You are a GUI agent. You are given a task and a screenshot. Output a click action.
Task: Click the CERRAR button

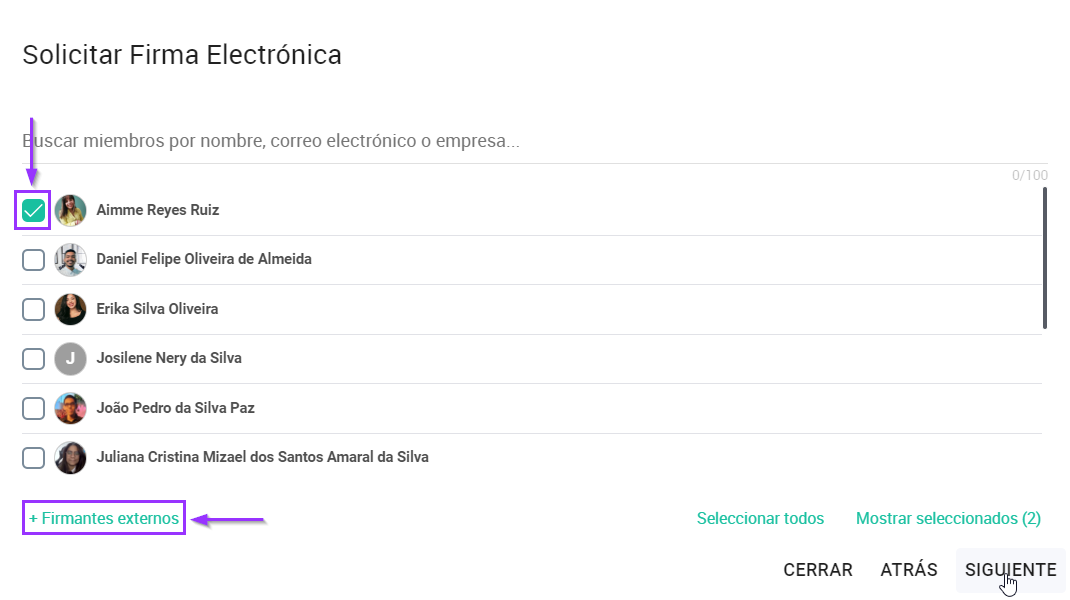[818, 570]
